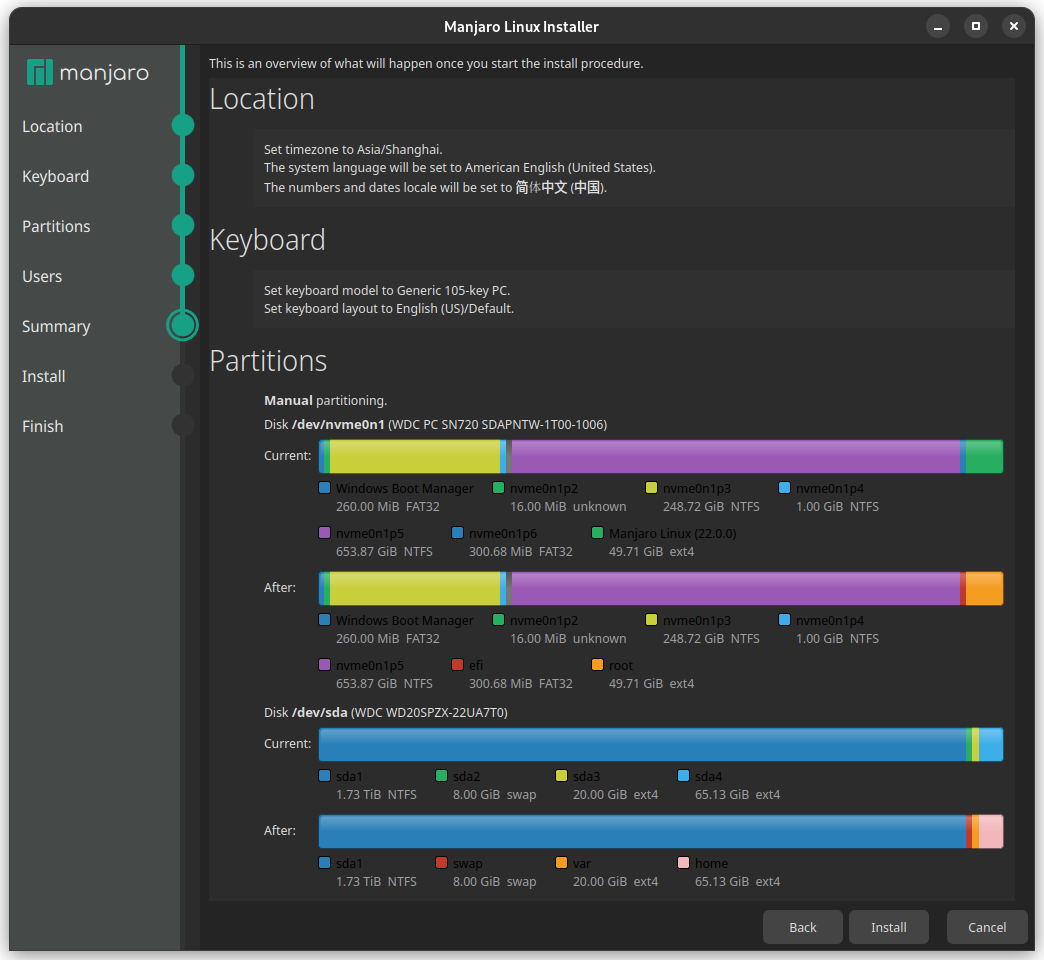Viewport: 1044px width, 960px height.
Task: Click the green sda2 legend swatch
Action: coord(441,776)
